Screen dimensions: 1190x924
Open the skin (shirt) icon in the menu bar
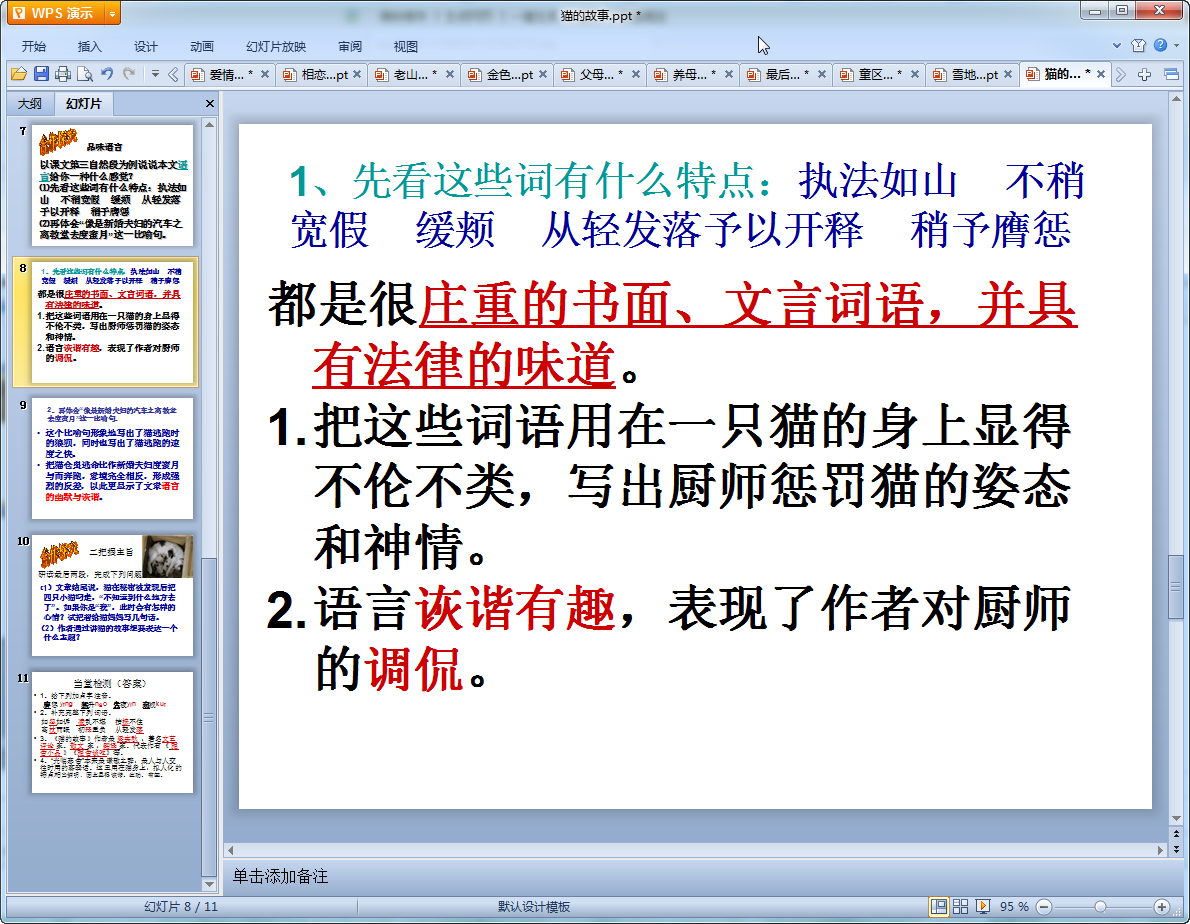coord(1138,46)
